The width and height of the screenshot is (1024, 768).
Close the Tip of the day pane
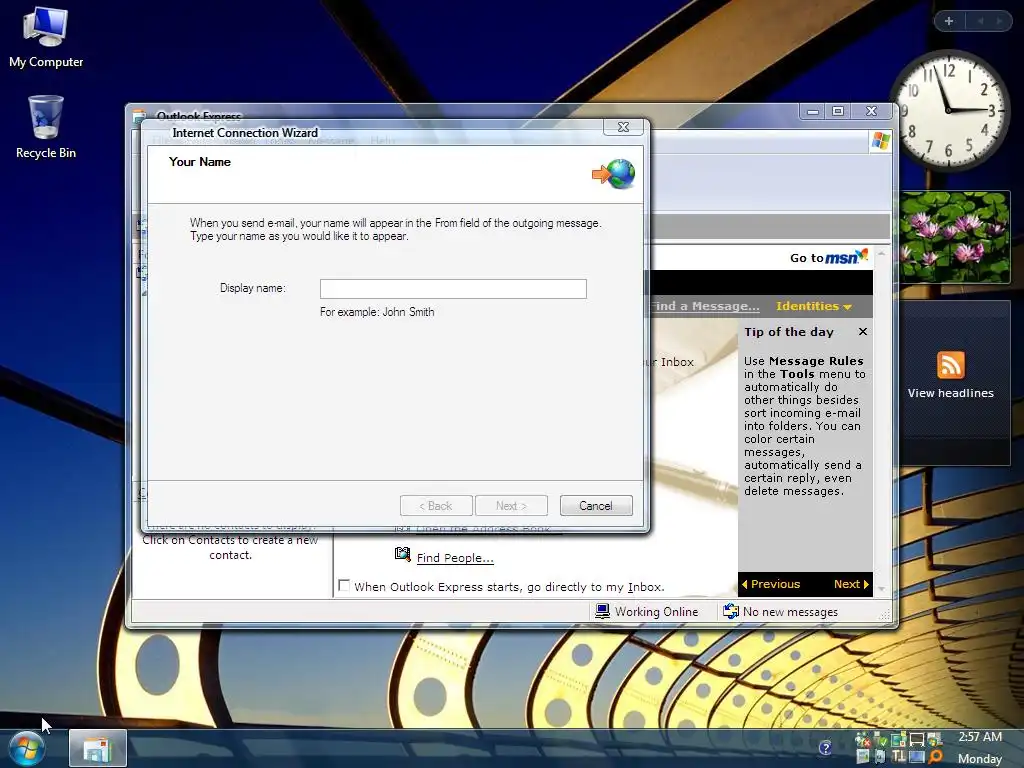click(x=863, y=332)
